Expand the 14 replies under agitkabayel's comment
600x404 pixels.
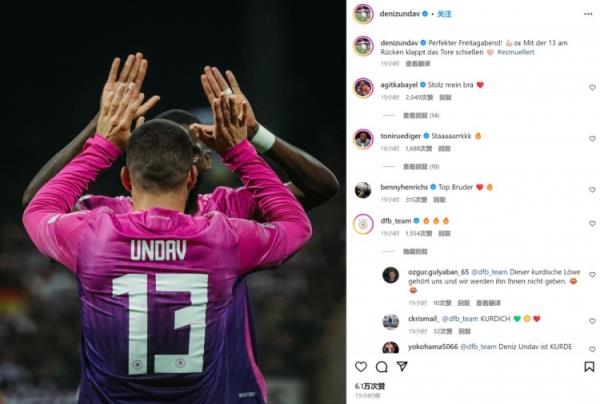click(x=421, y=115)
